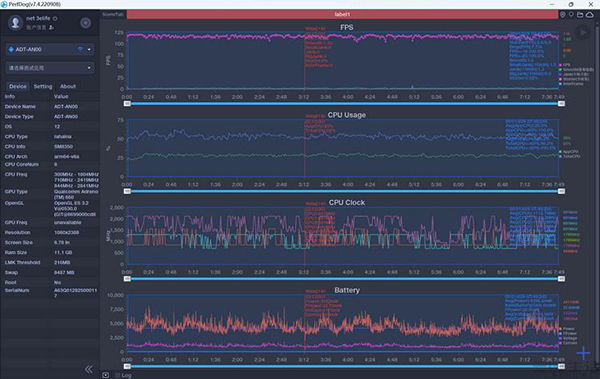Click the SerialNum row label
This screenshot has width=600, height=379.
click(17, 290)
